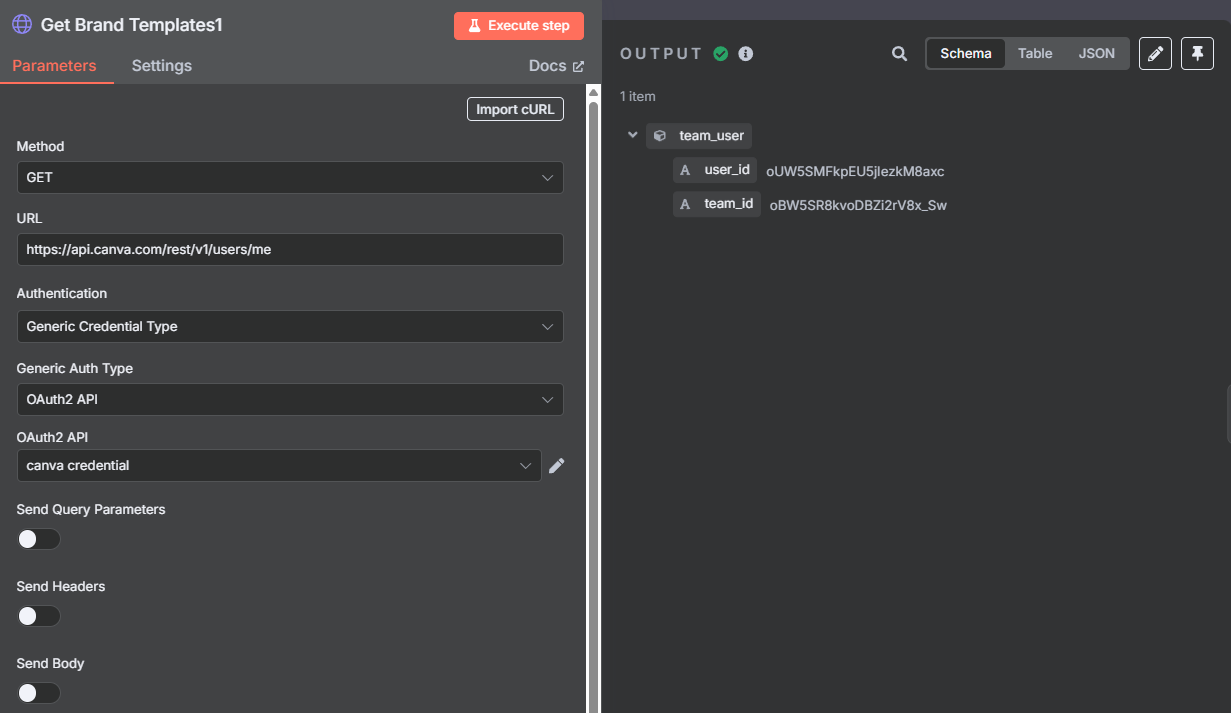Click the '1 item' count text

pos(638,96)
